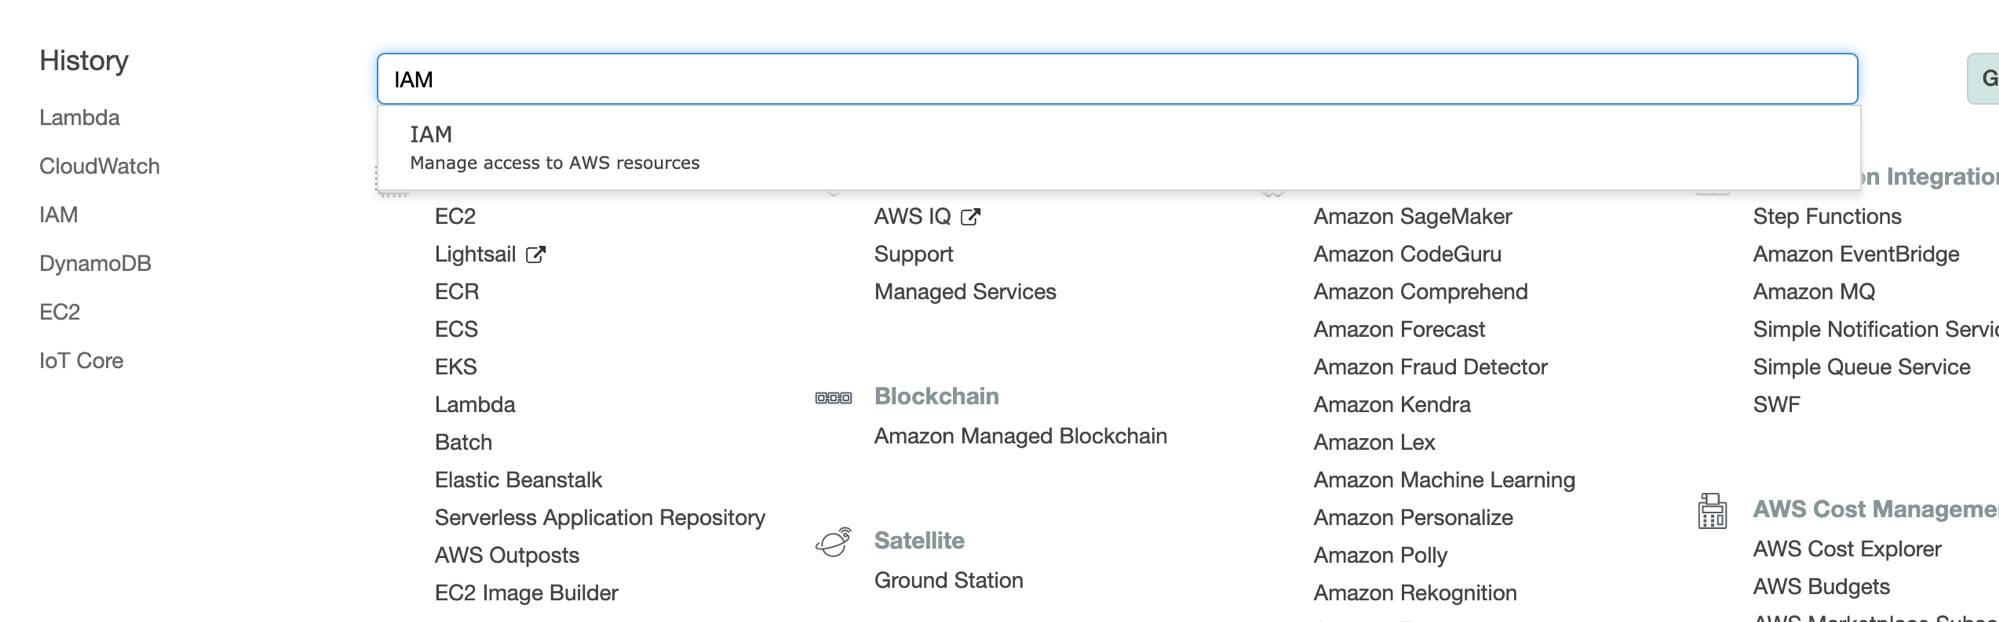Open EC2 Image Builder
The height and width of the screenshot is (622, 1999).
tap(526, 594)
